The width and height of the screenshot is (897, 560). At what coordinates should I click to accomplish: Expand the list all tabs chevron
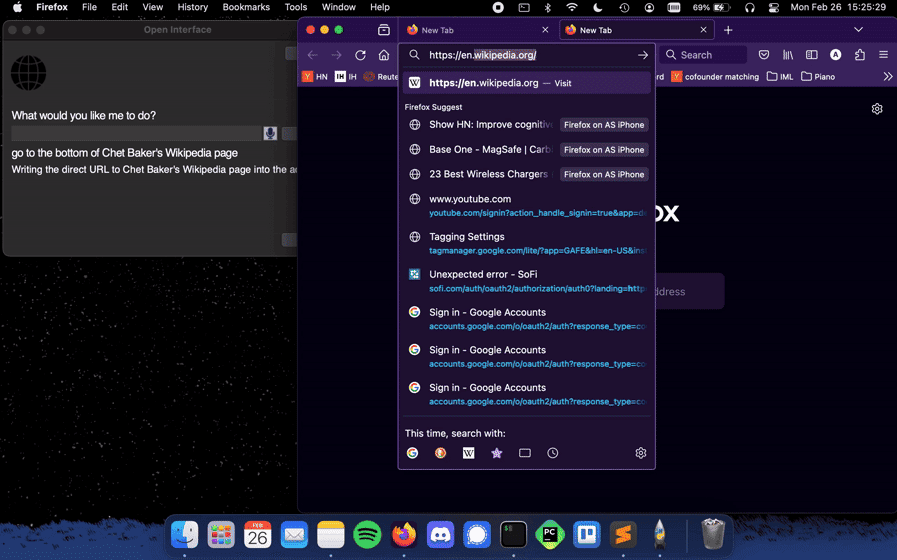(858, 30)
